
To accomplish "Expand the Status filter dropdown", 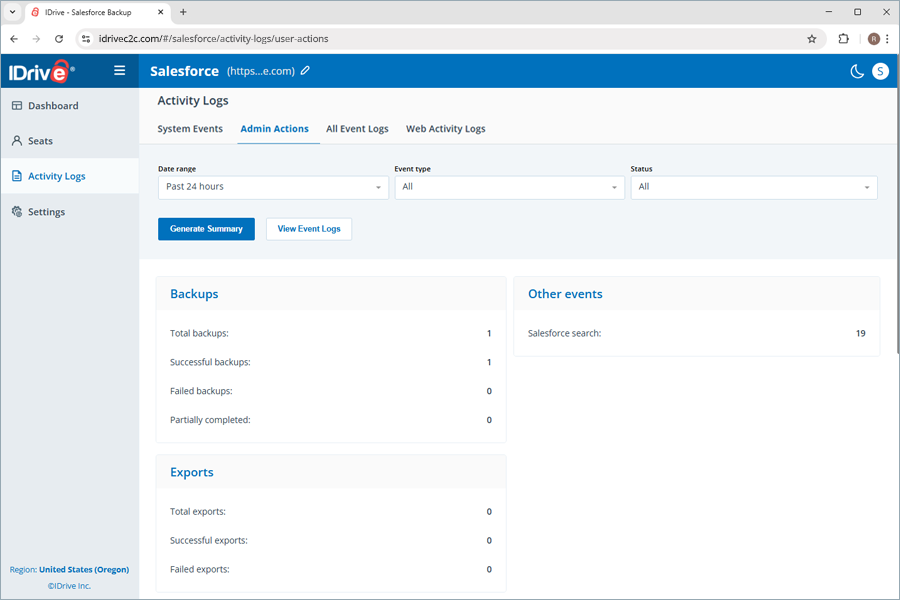I will 754,187.
